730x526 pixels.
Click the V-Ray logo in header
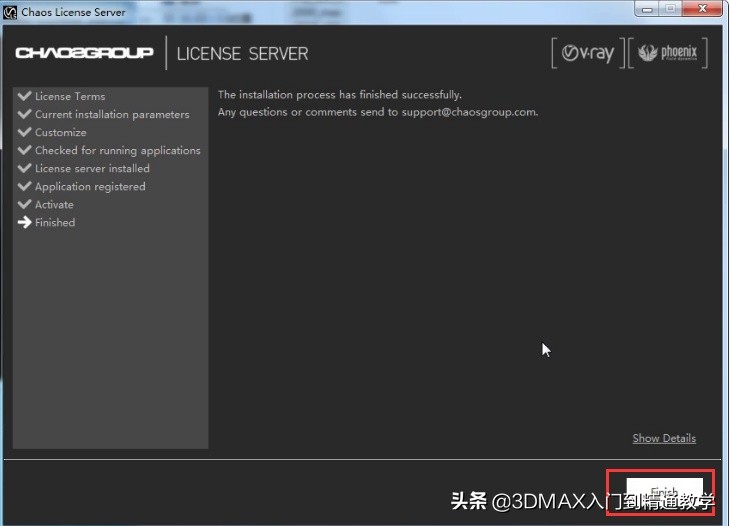tap(588, 53)
